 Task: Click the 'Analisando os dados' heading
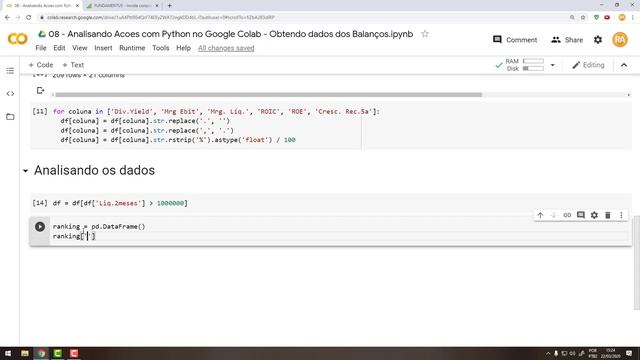tap(94, 170)
